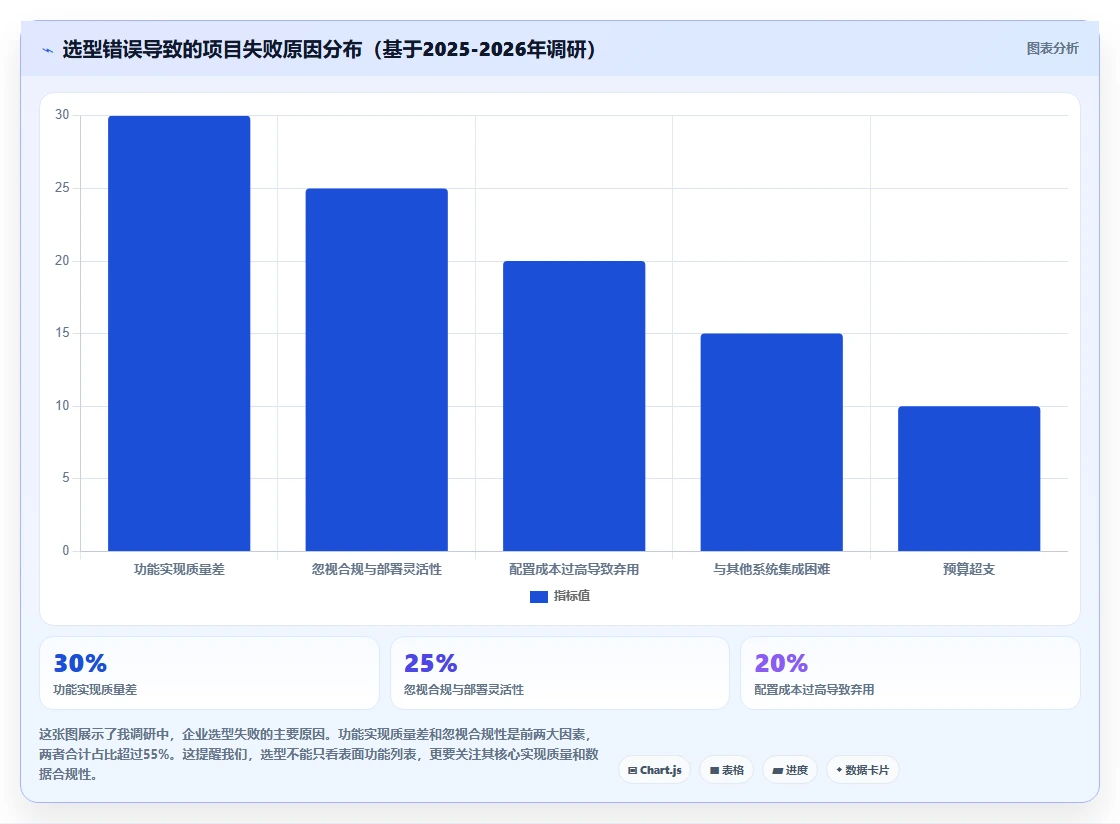
Task: Click the x-axis label 功能实现质量差
Action: [179, 570]
